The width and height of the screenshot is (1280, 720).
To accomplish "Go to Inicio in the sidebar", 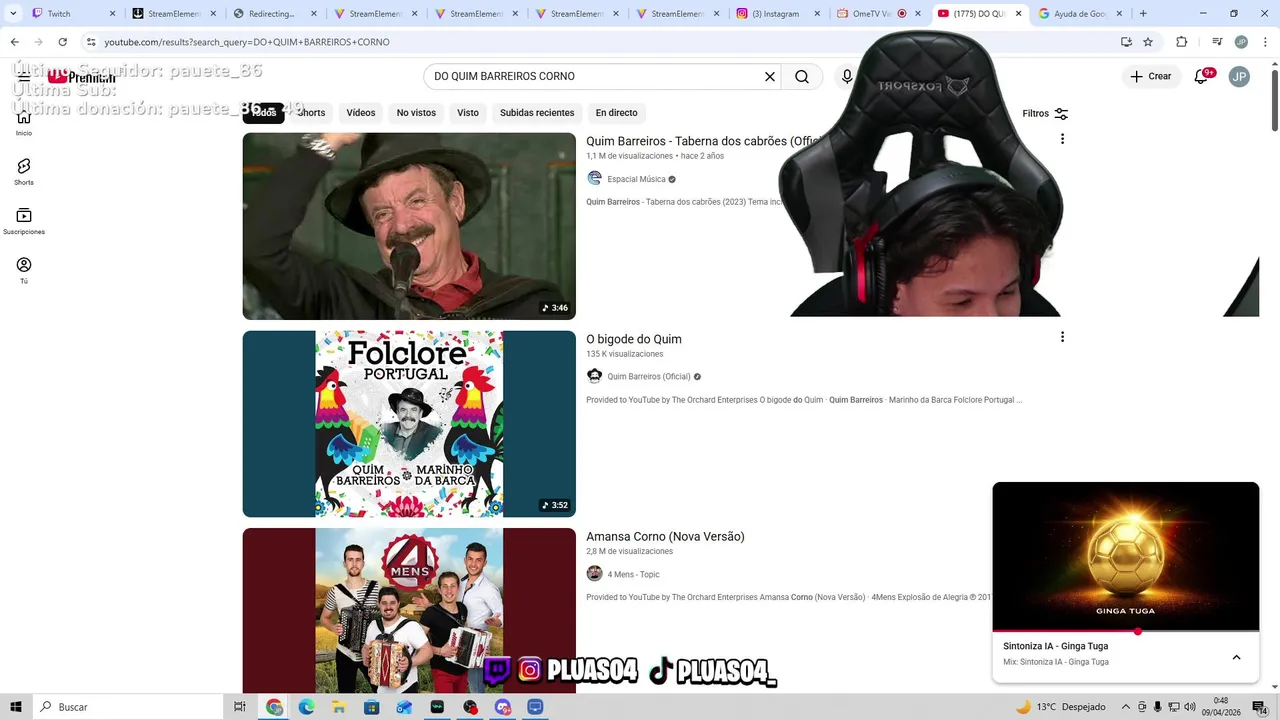I will coord(24,122).
